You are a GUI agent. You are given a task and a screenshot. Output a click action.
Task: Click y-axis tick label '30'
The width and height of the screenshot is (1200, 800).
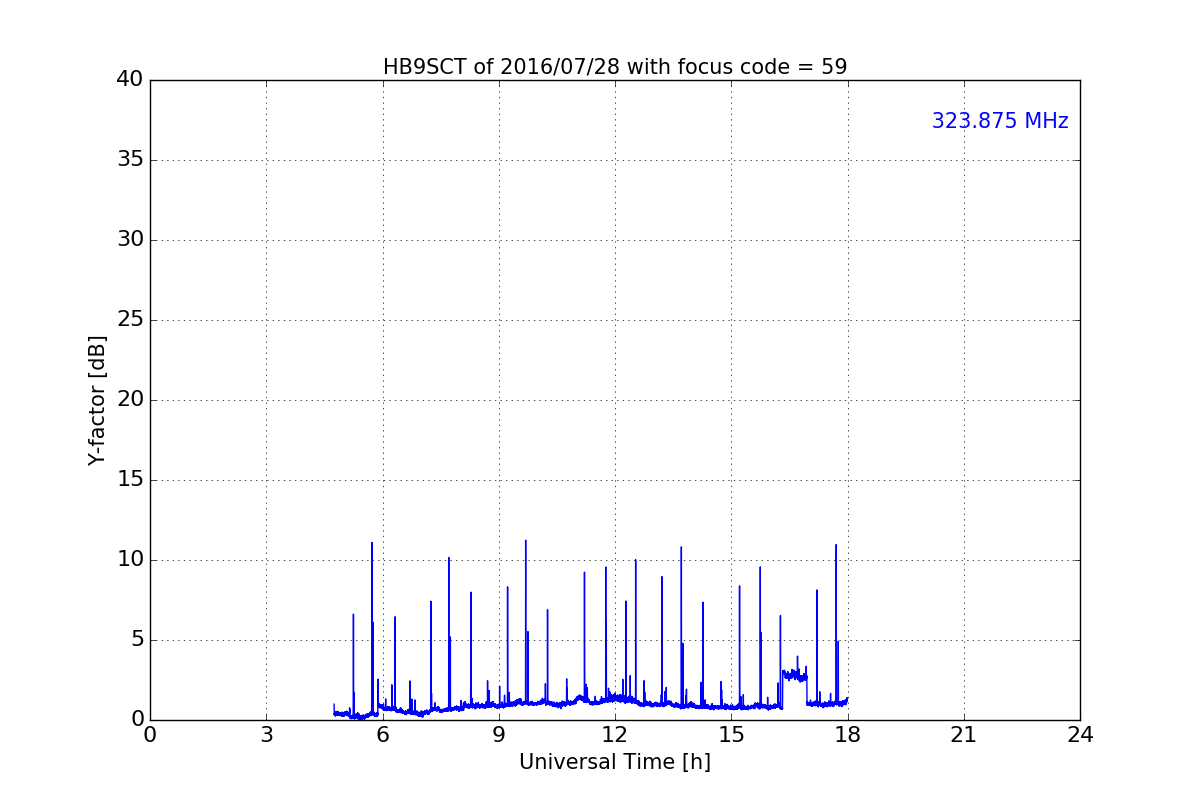tap(130, 240)
